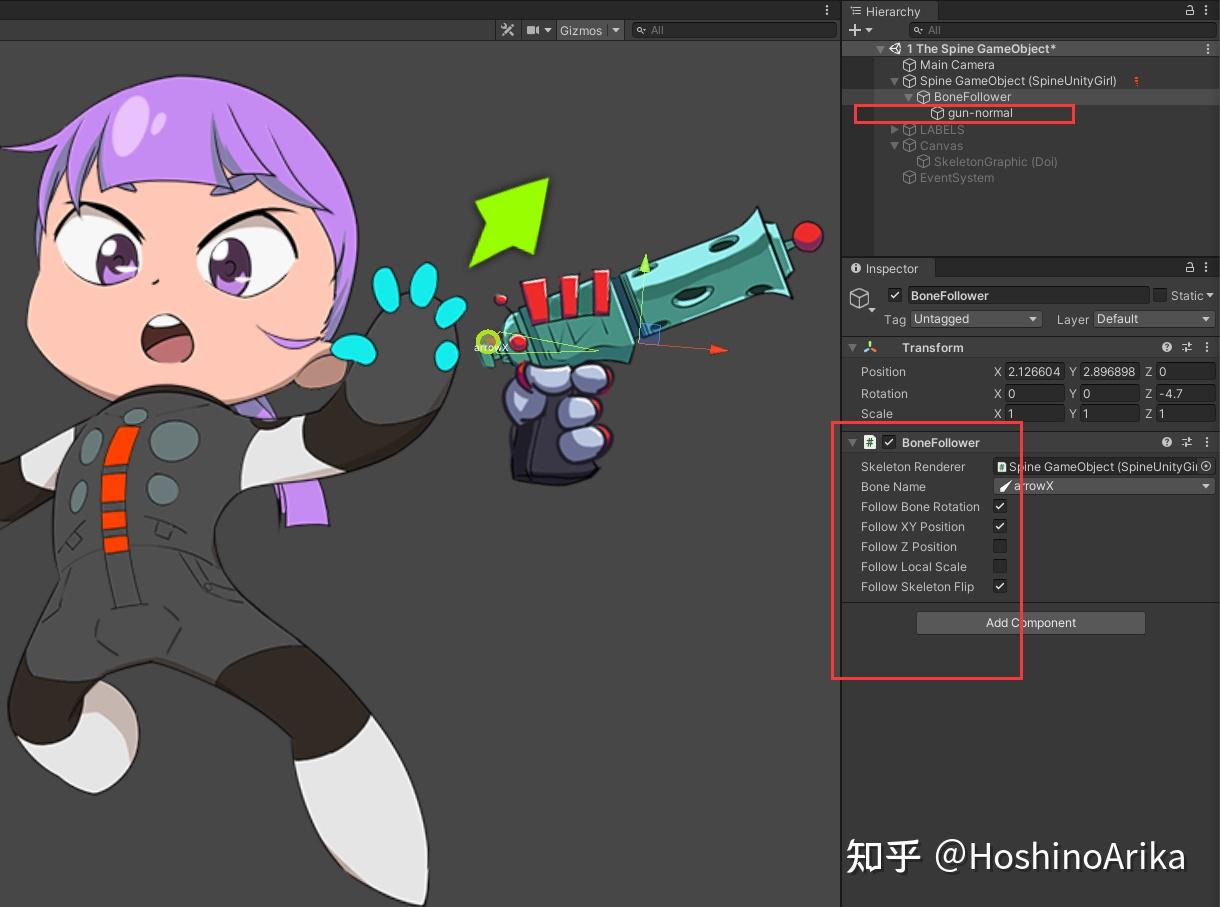Click the Skeleton Renderer object picker circle
The image size is (1220, 907).
[1206, 466]
